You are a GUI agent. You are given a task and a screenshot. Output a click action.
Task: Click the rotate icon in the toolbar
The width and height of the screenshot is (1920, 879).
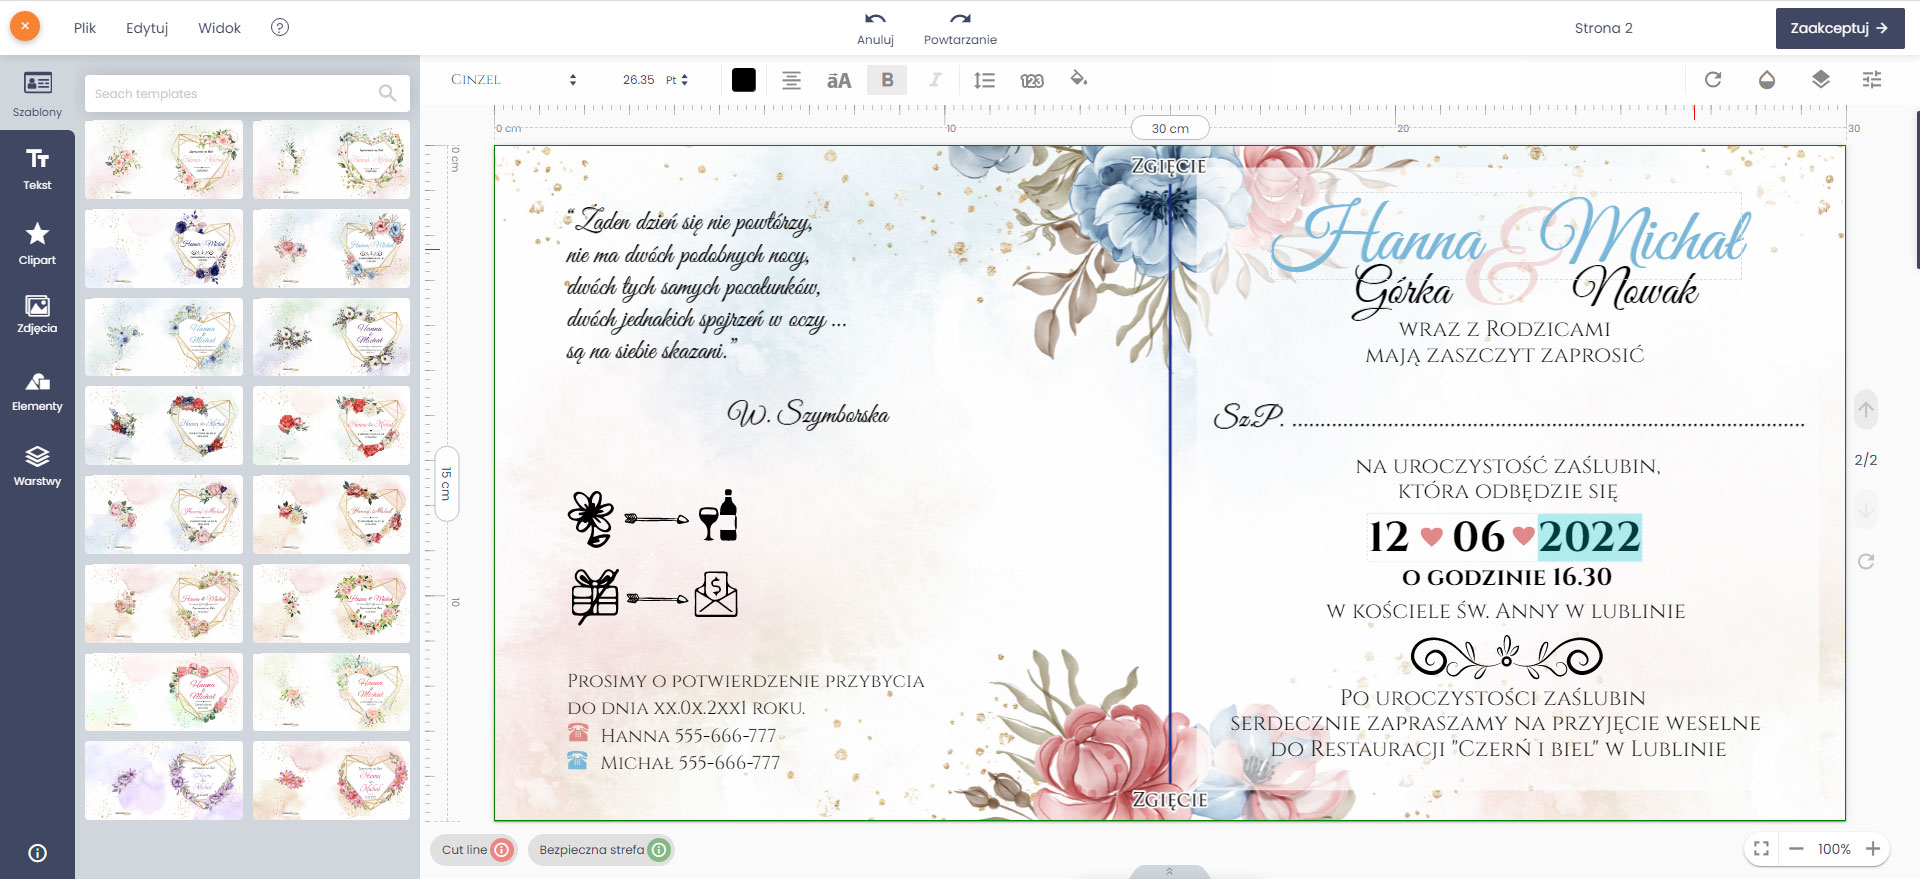pos(1713,79)
